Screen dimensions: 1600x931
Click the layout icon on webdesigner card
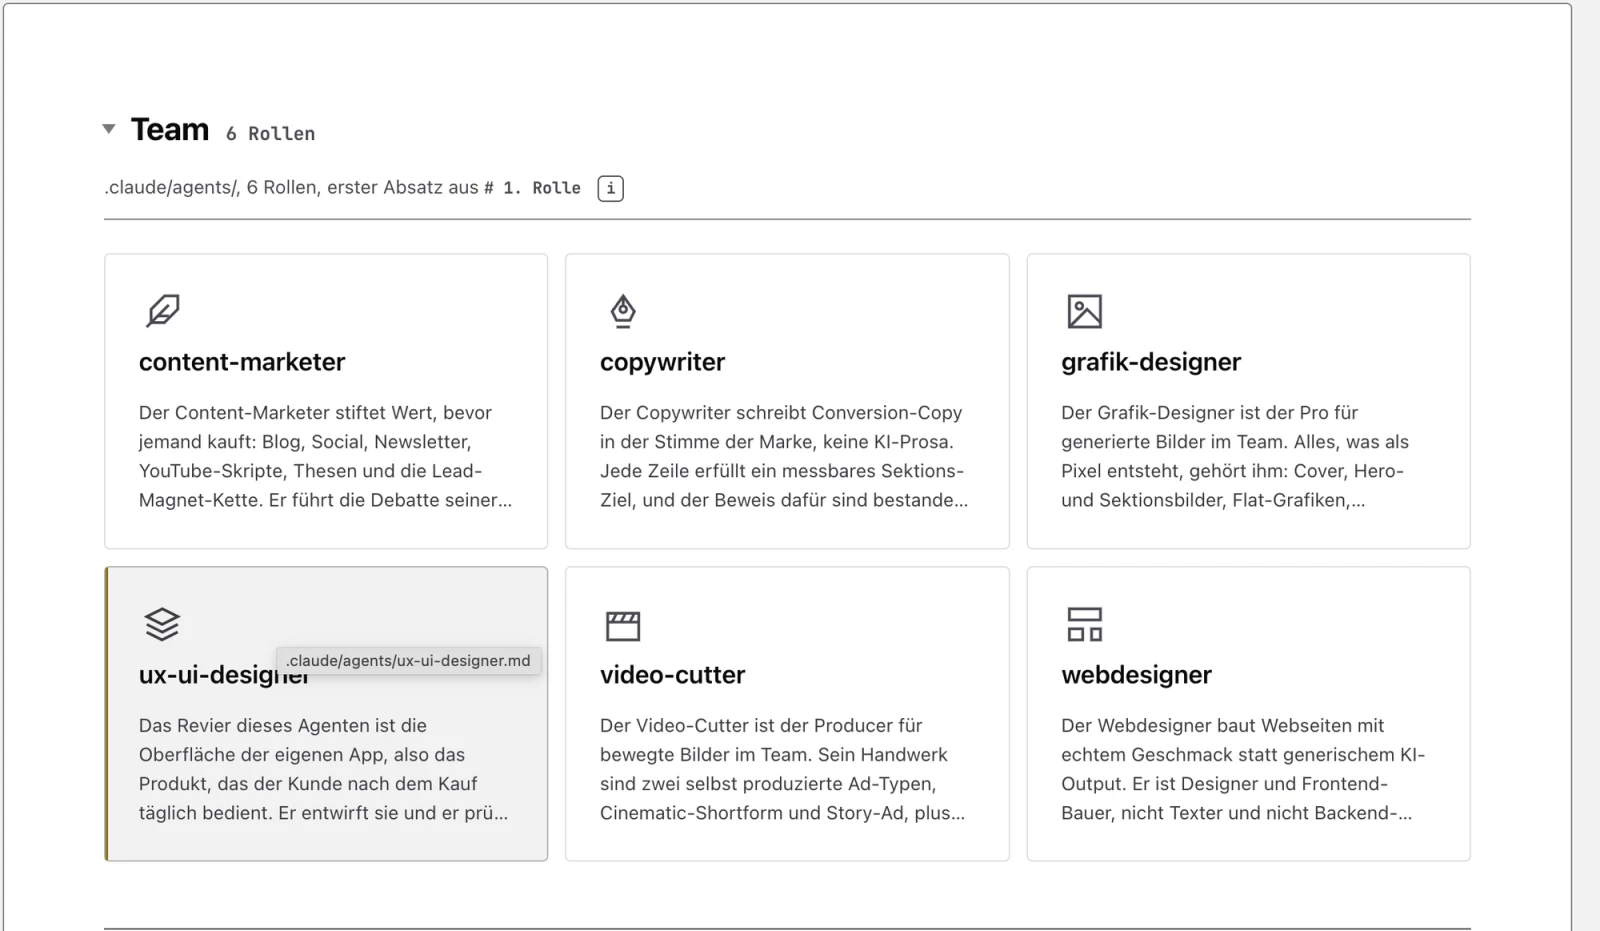(x=1084, y=624)
